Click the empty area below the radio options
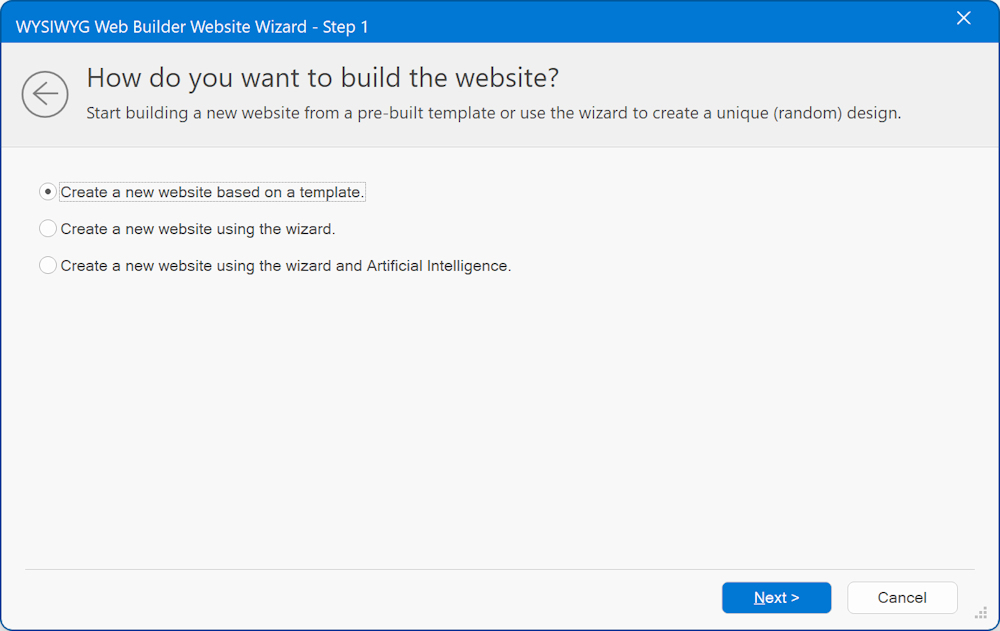 click(500, 420)
